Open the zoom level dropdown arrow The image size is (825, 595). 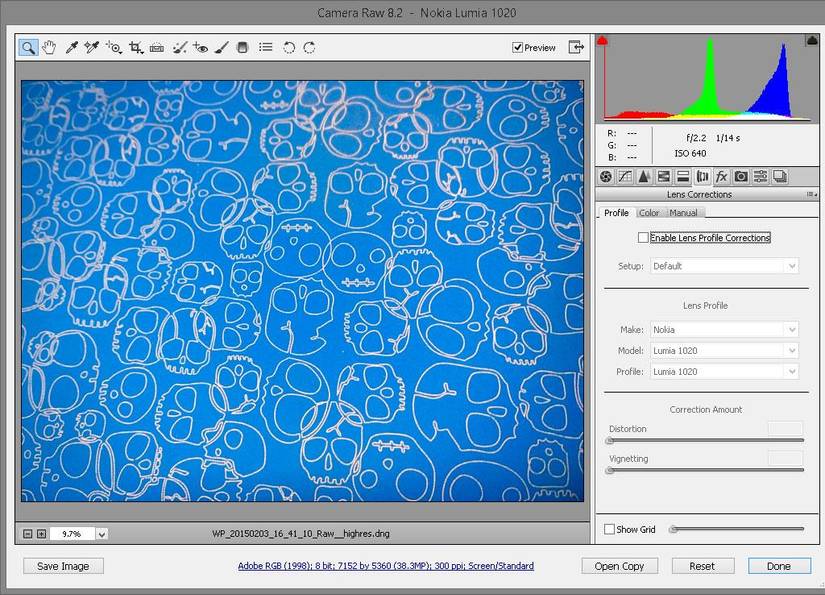pyautogui.click(x=102, y=534)
